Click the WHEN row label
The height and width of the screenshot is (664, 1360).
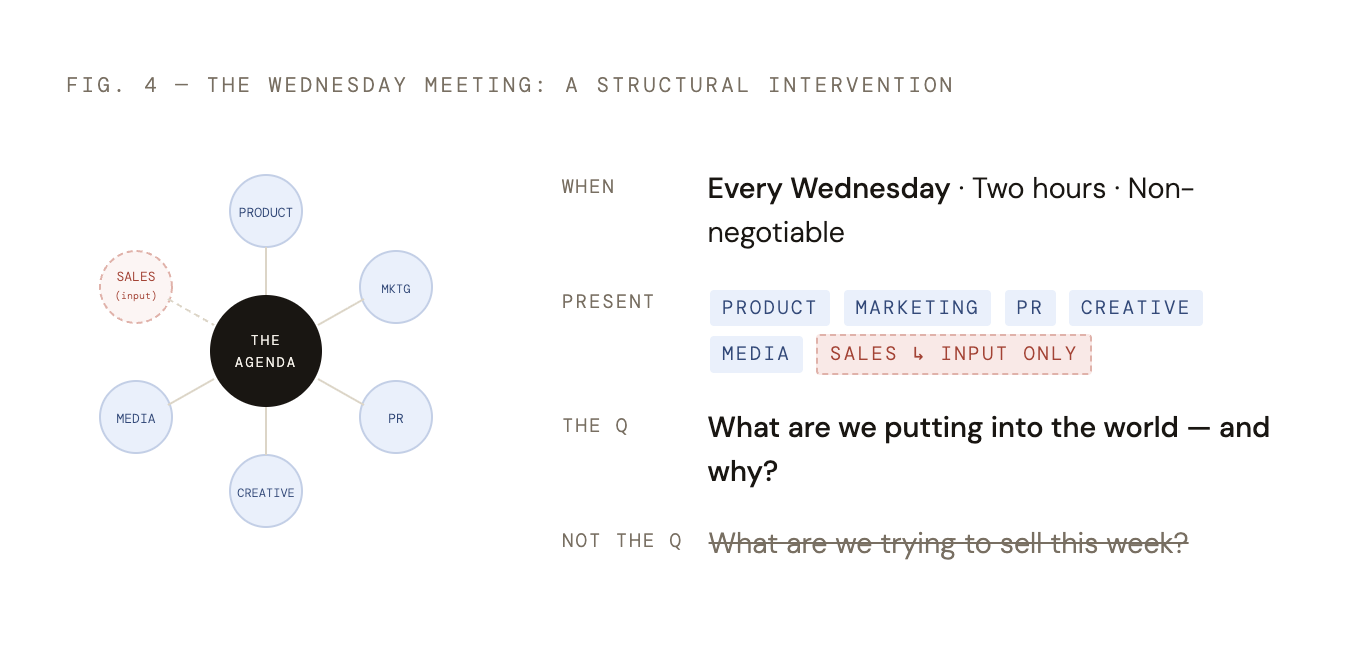(588, 187)
